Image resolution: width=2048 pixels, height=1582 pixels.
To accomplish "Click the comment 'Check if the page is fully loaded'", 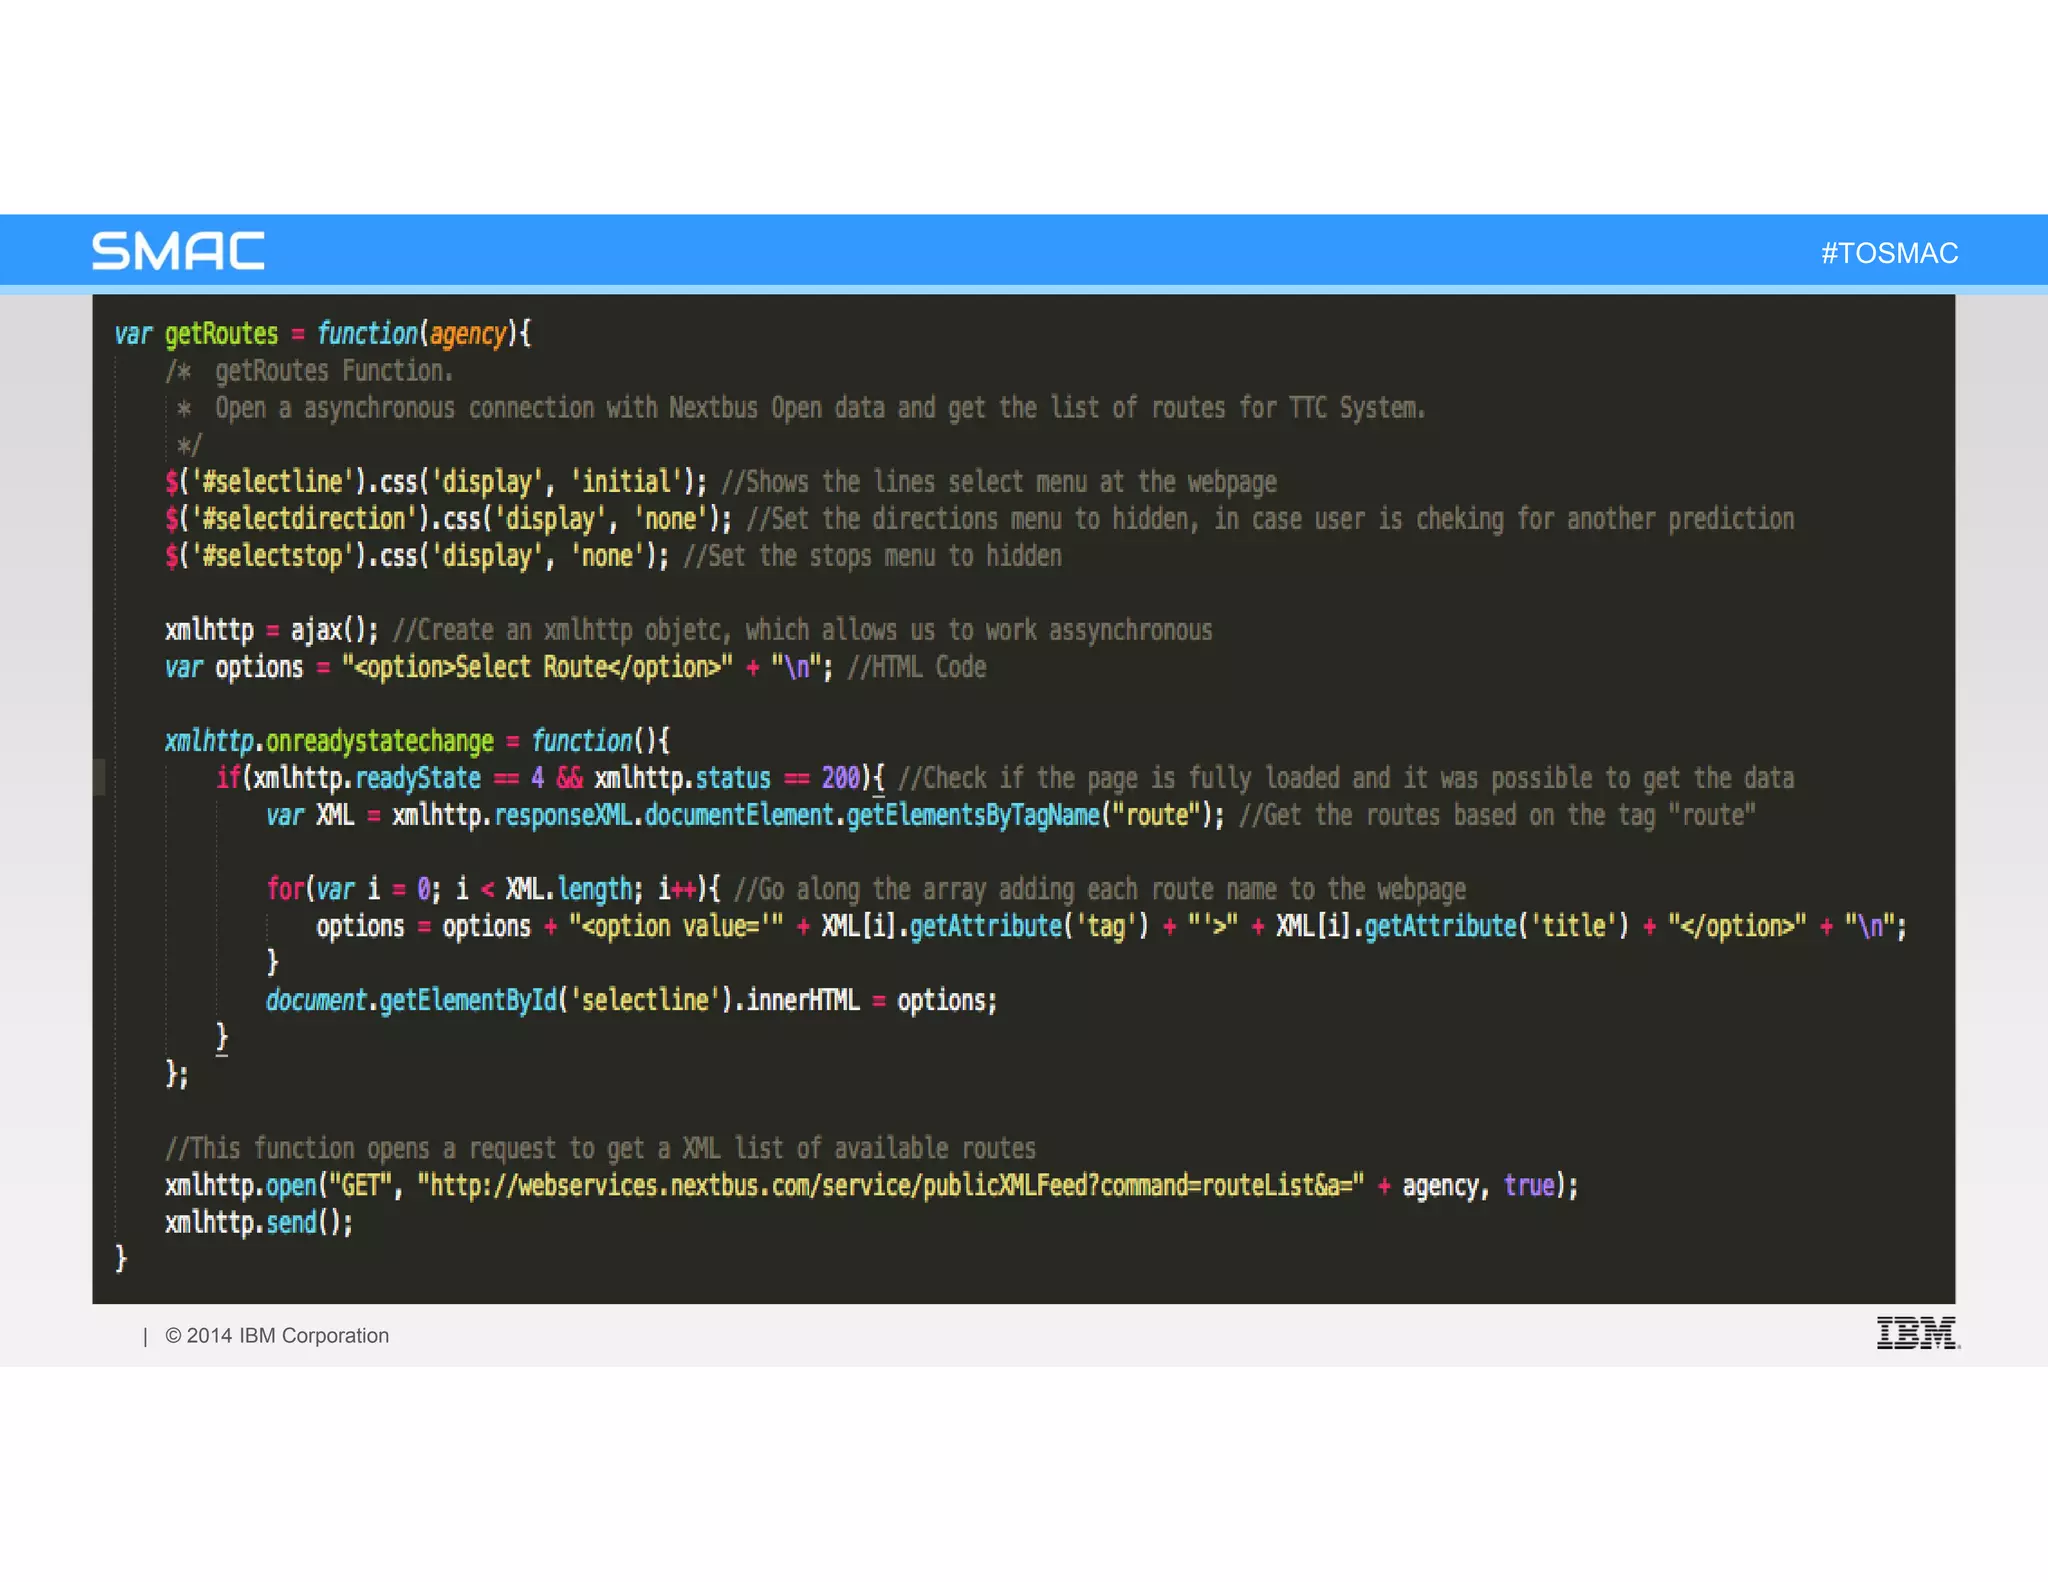I will pos(1347,778).
